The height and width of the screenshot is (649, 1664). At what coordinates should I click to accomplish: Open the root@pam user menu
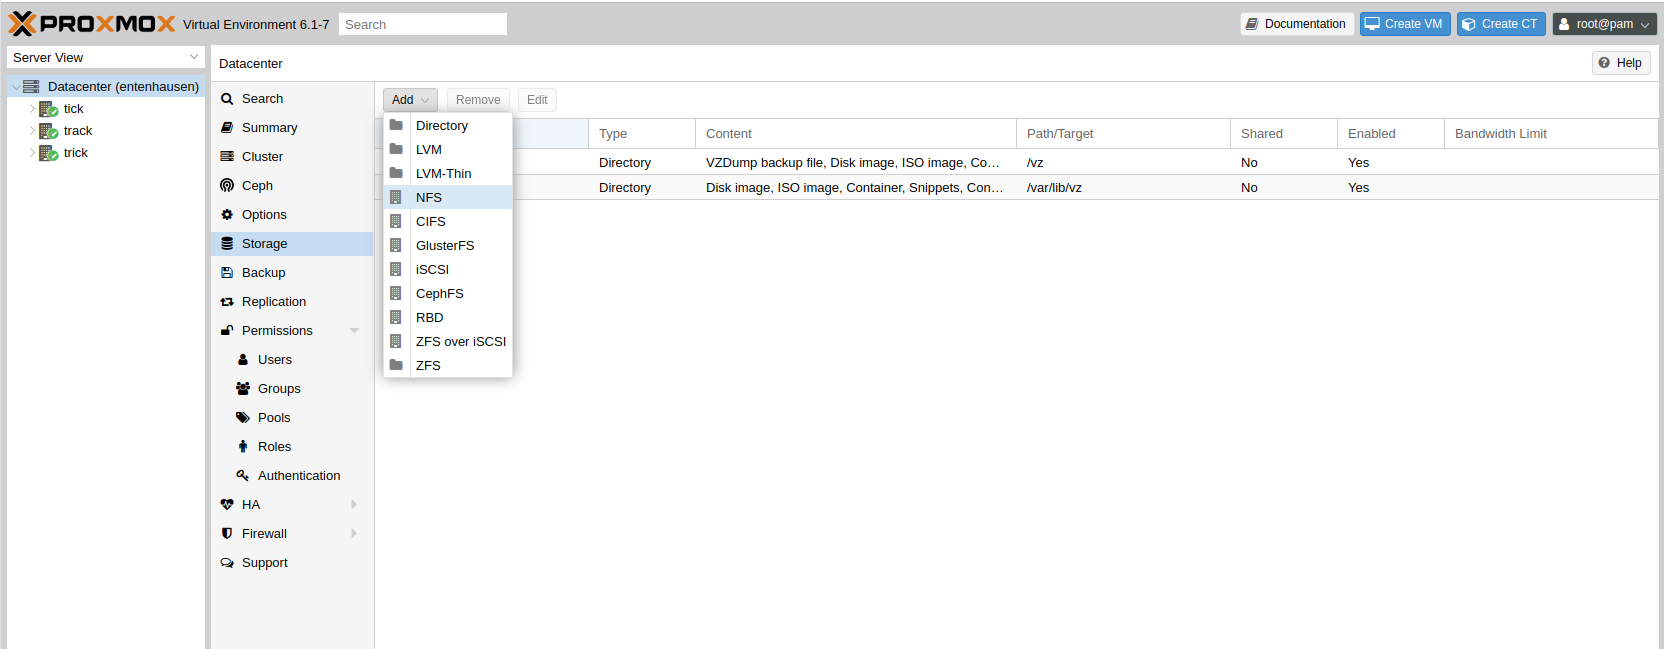point(1604,24)
